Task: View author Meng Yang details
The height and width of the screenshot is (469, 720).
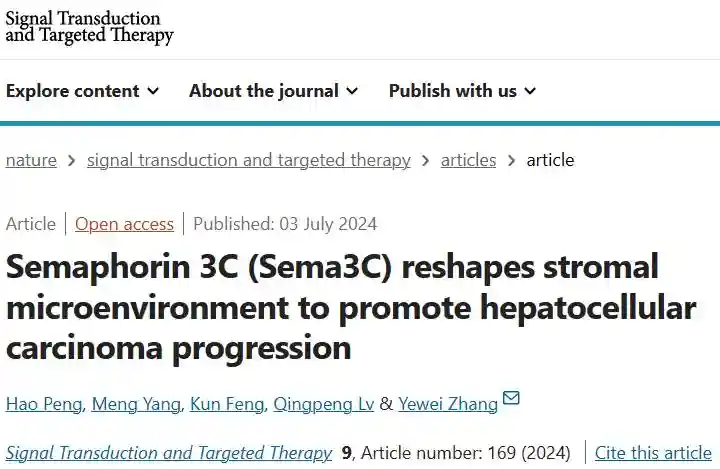Action: click(136, 404)
